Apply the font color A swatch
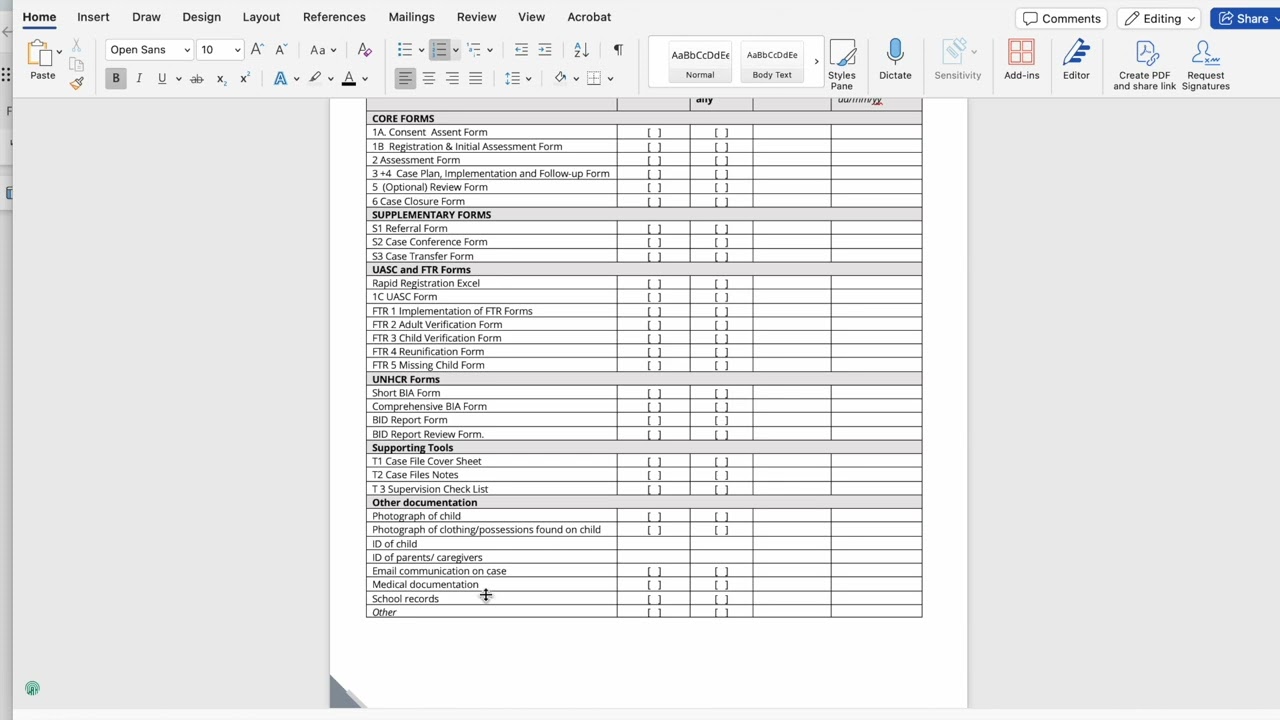 point(349,78)
